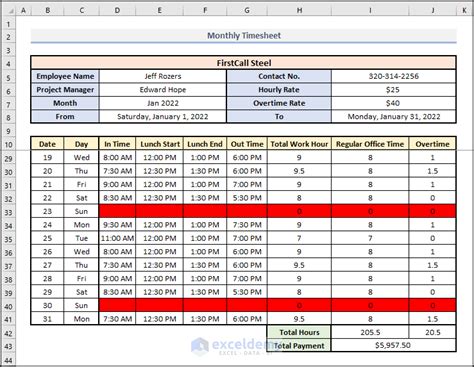Click the red Overtime cell for date 30
The width and height of the screenshot is (474, 367).
click(432, 306)
